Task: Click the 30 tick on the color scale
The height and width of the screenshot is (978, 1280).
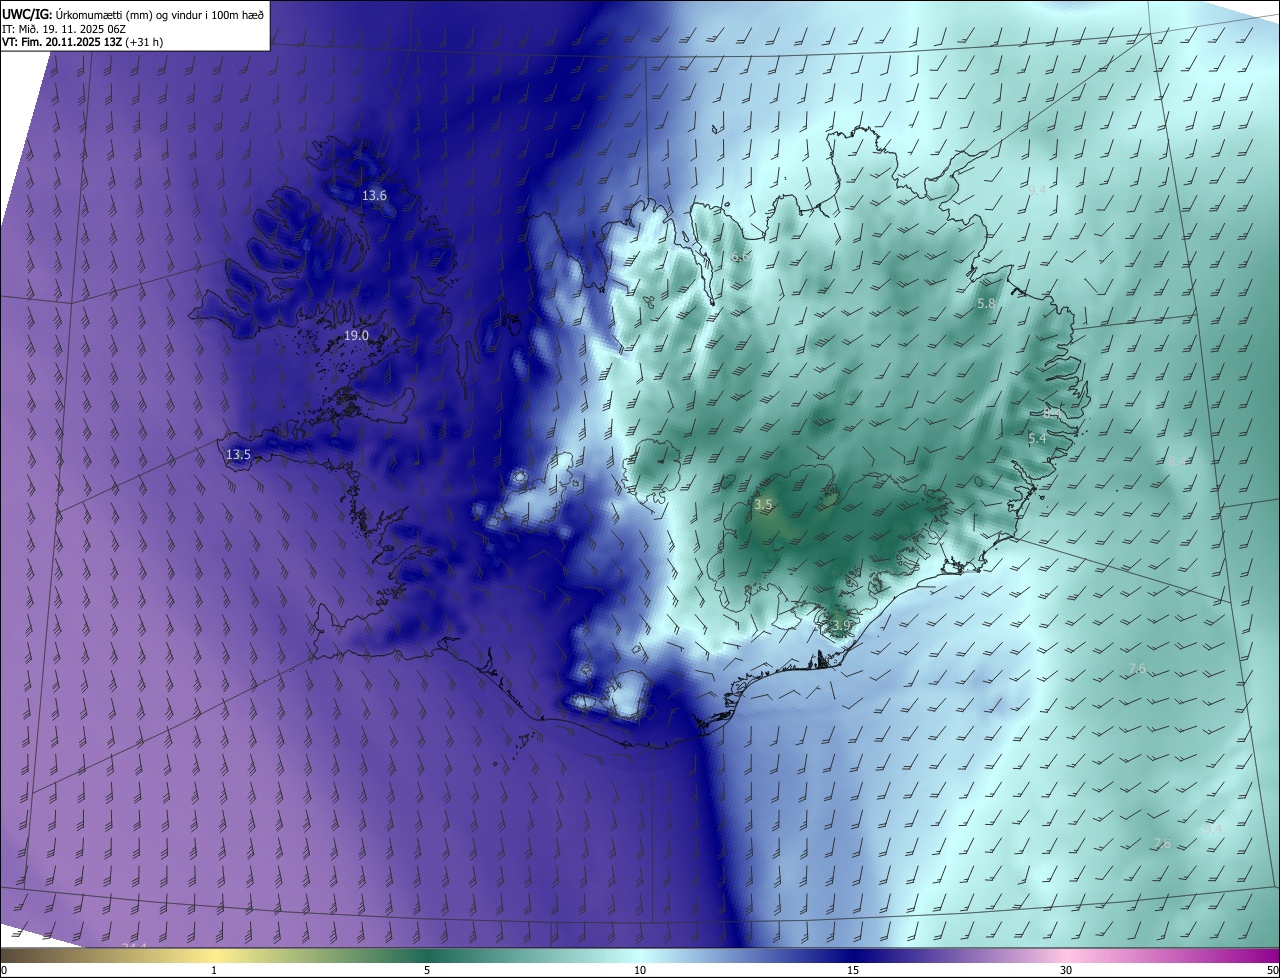Action: pos(1066,970)
